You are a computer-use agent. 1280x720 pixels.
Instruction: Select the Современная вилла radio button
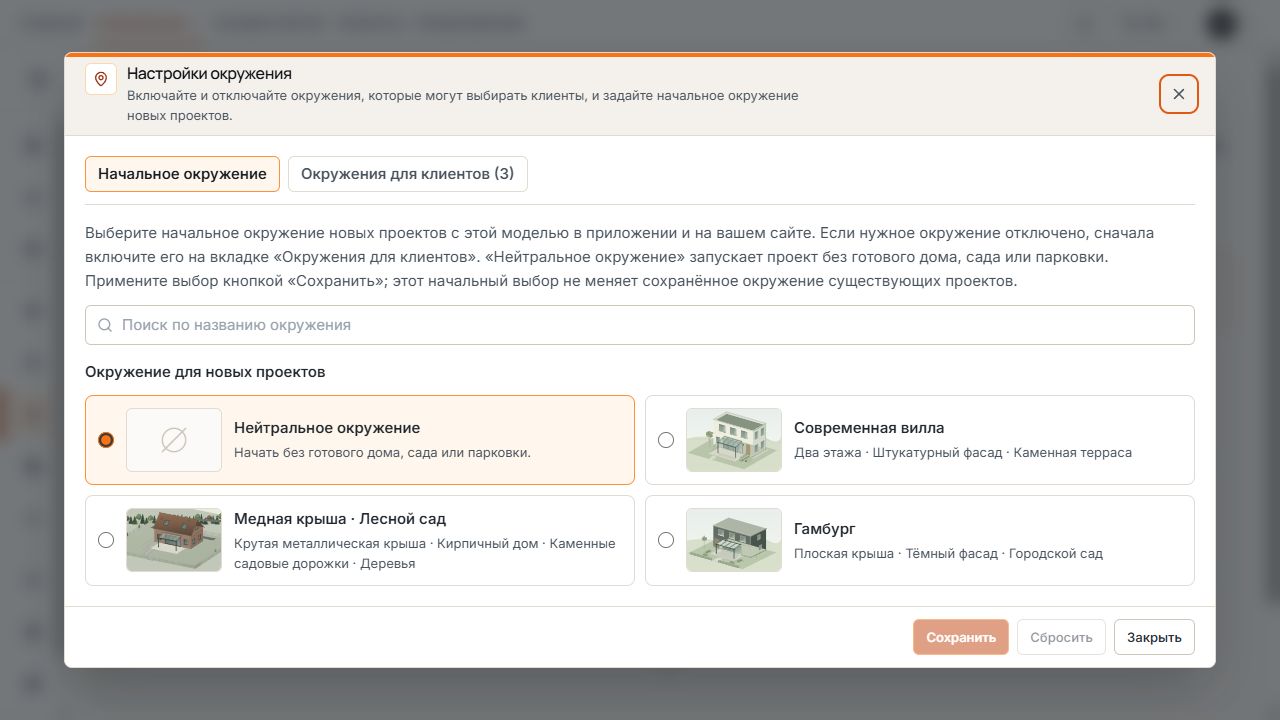(666, 440)
